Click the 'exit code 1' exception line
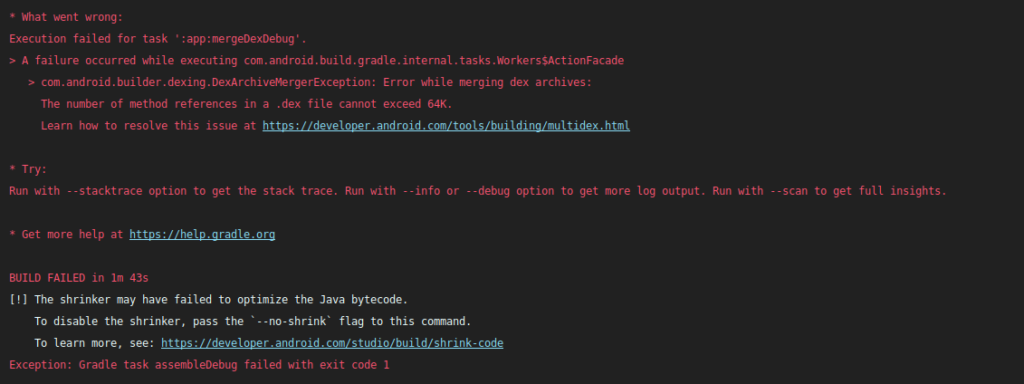 coord(199,364)
